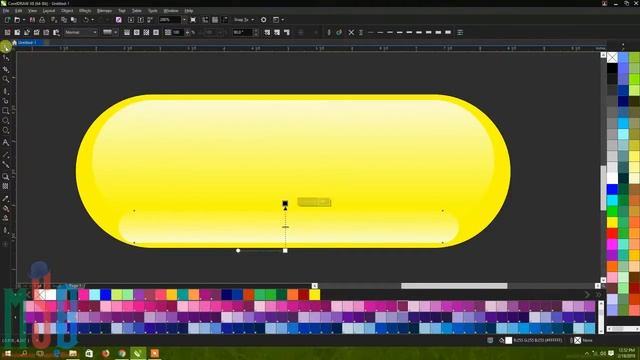The width and height of the screenshot is (640, 360).
Task: Click the Print icon in the toolbar
Action: pos(42,20)
